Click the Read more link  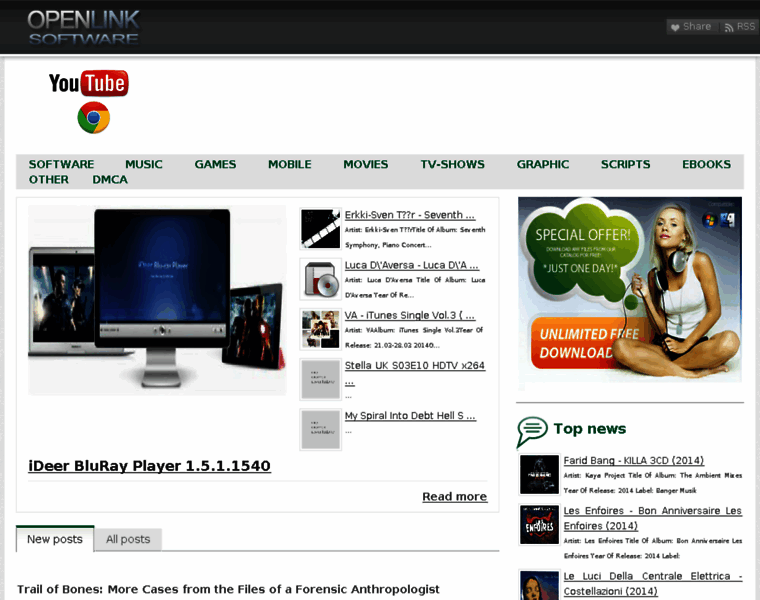click(455, 497)
